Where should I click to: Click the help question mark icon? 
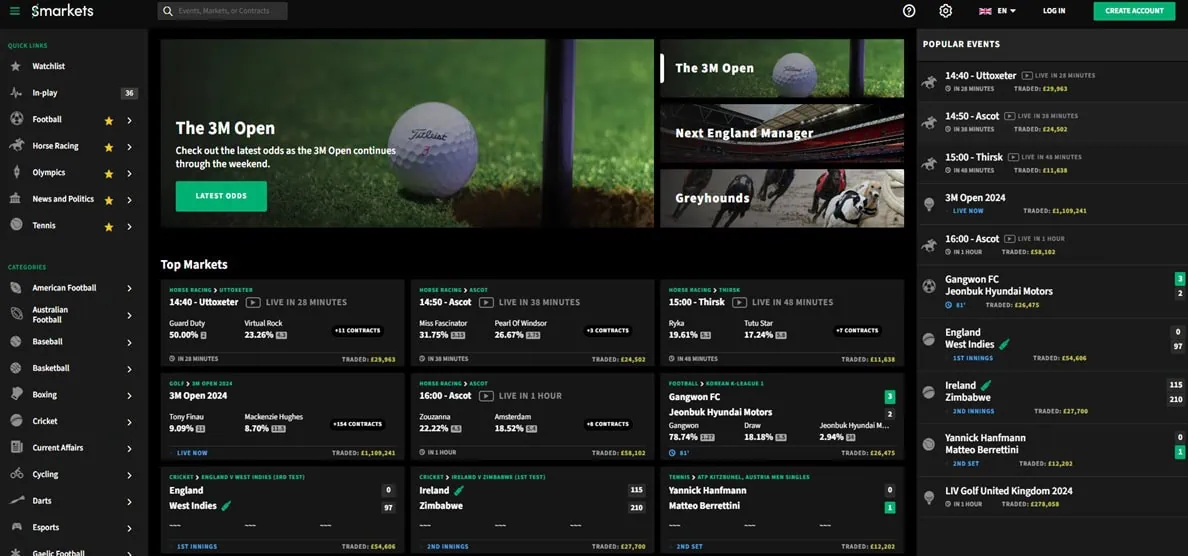[909, 11]
